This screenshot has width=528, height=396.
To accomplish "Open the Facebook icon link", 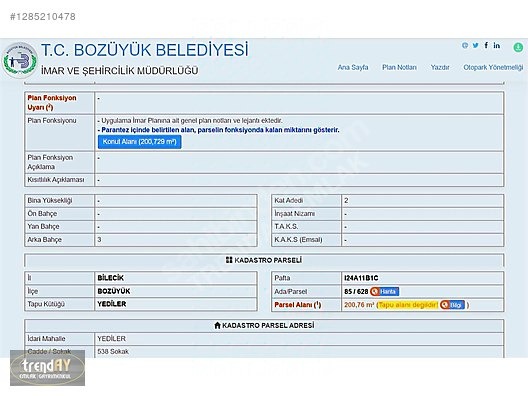I will 486,45.
